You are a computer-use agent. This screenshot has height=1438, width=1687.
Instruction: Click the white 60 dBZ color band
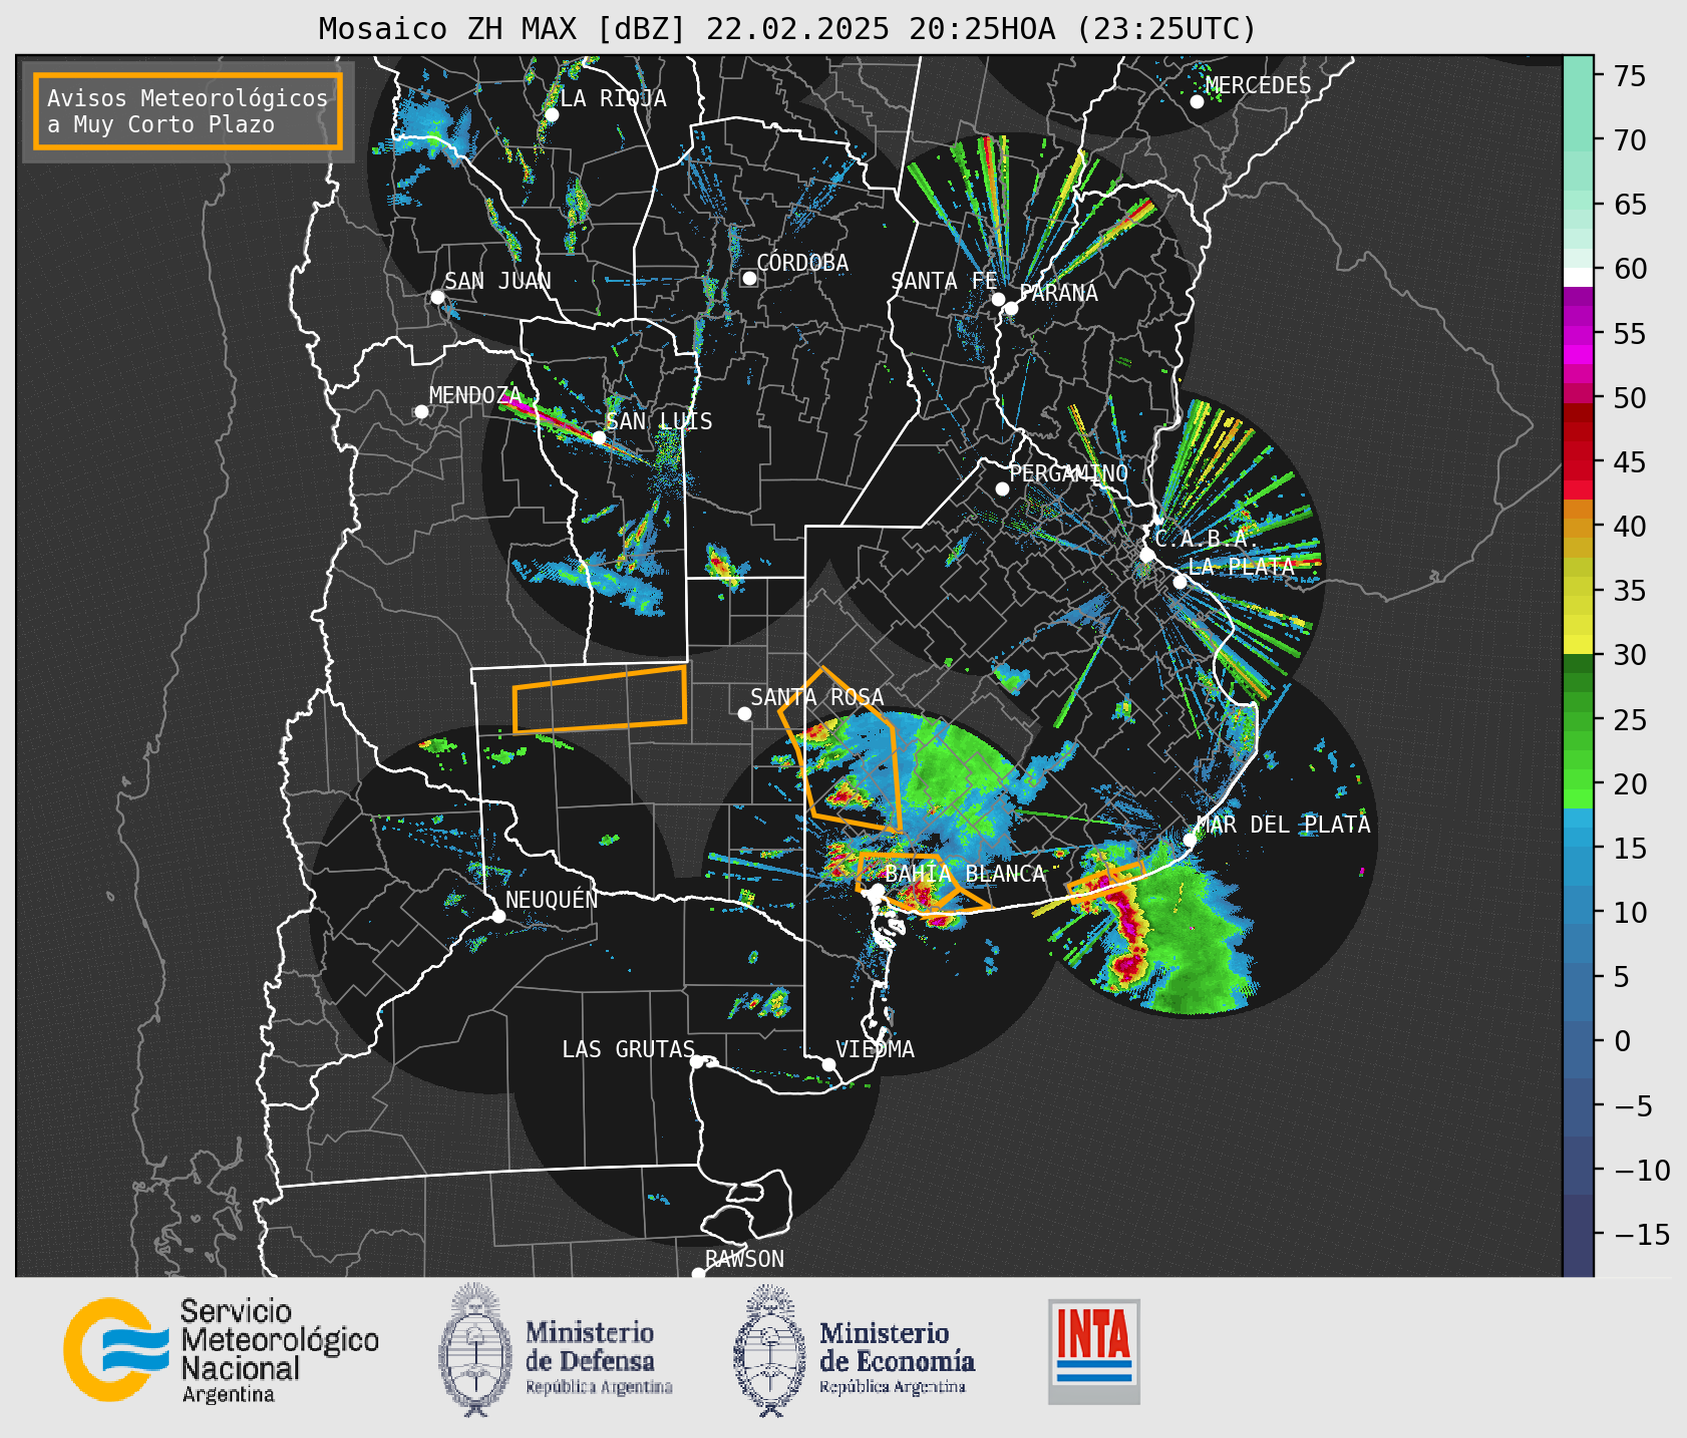tap(1578, 277)
